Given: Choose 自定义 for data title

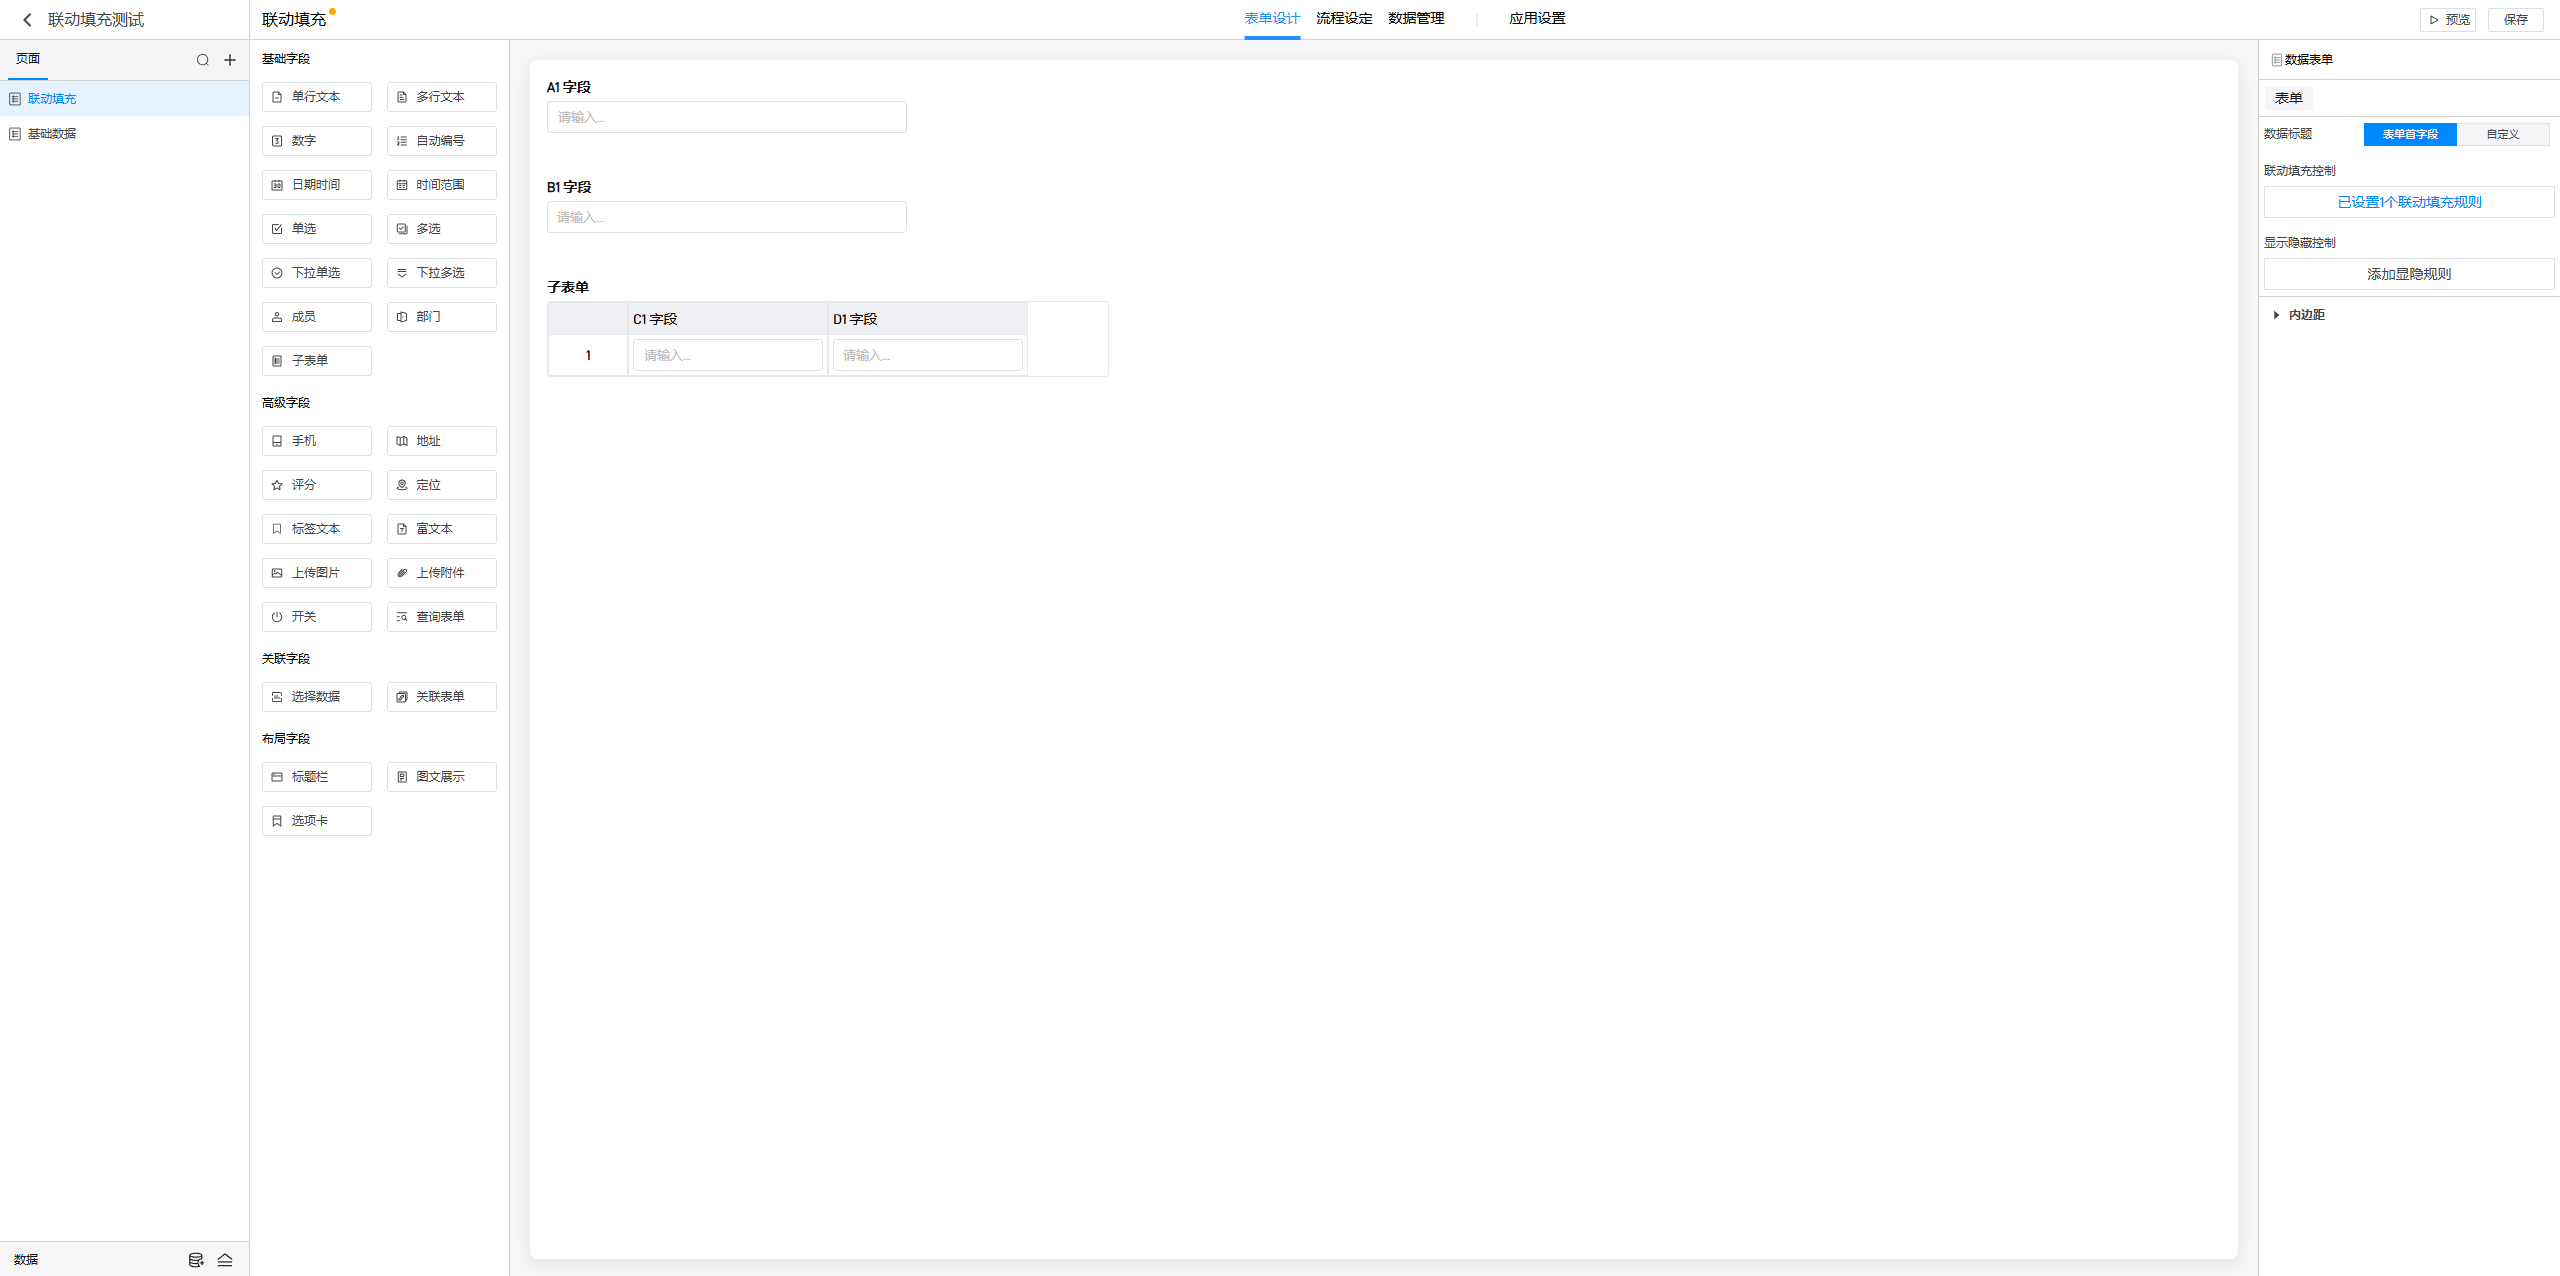Looking at the screenshot, I should point(2502,134).
